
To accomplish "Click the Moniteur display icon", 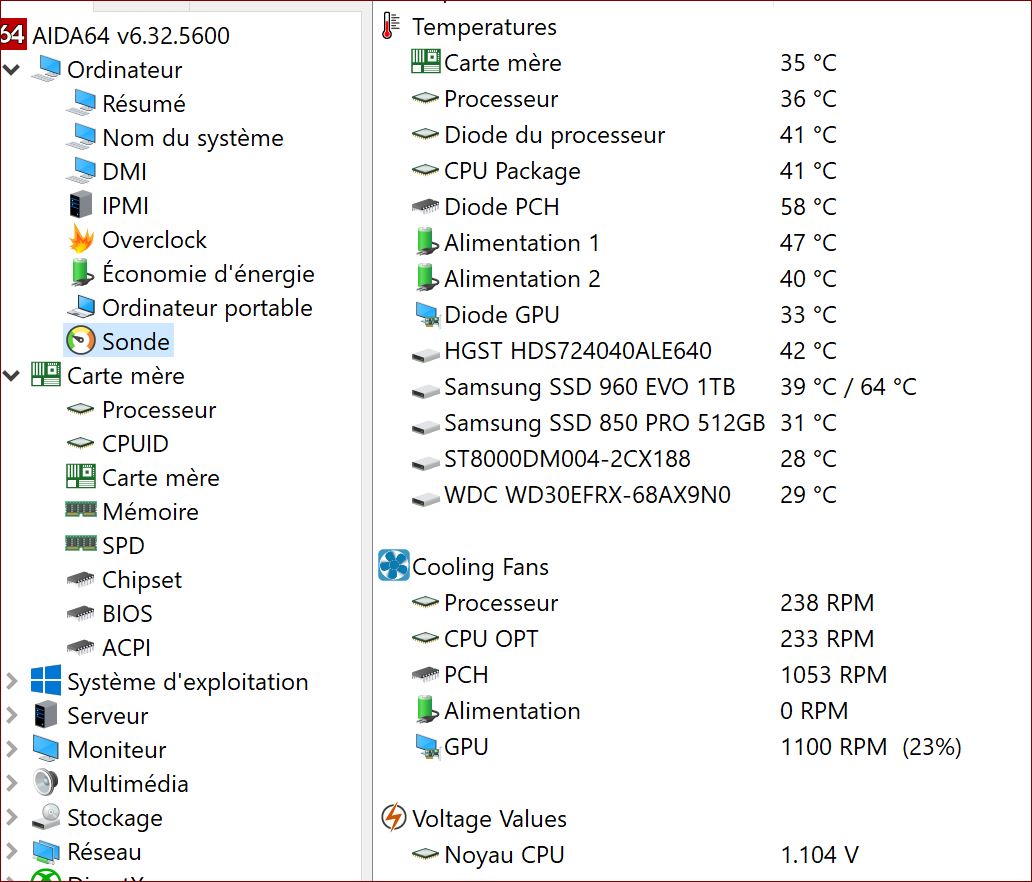I will pos(46,749).
